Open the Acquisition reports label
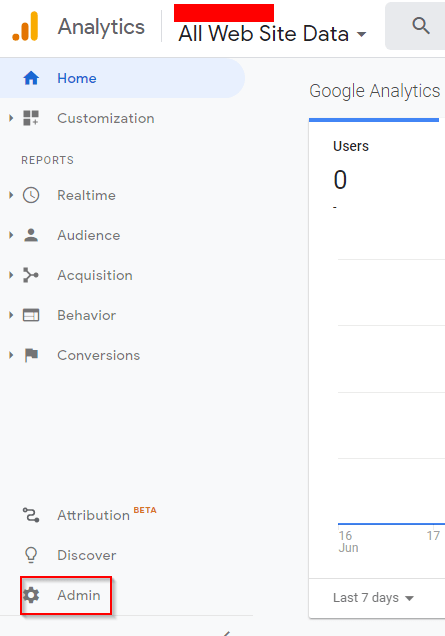445x636 pixels. pyautogui.click(x=95, y=275)
